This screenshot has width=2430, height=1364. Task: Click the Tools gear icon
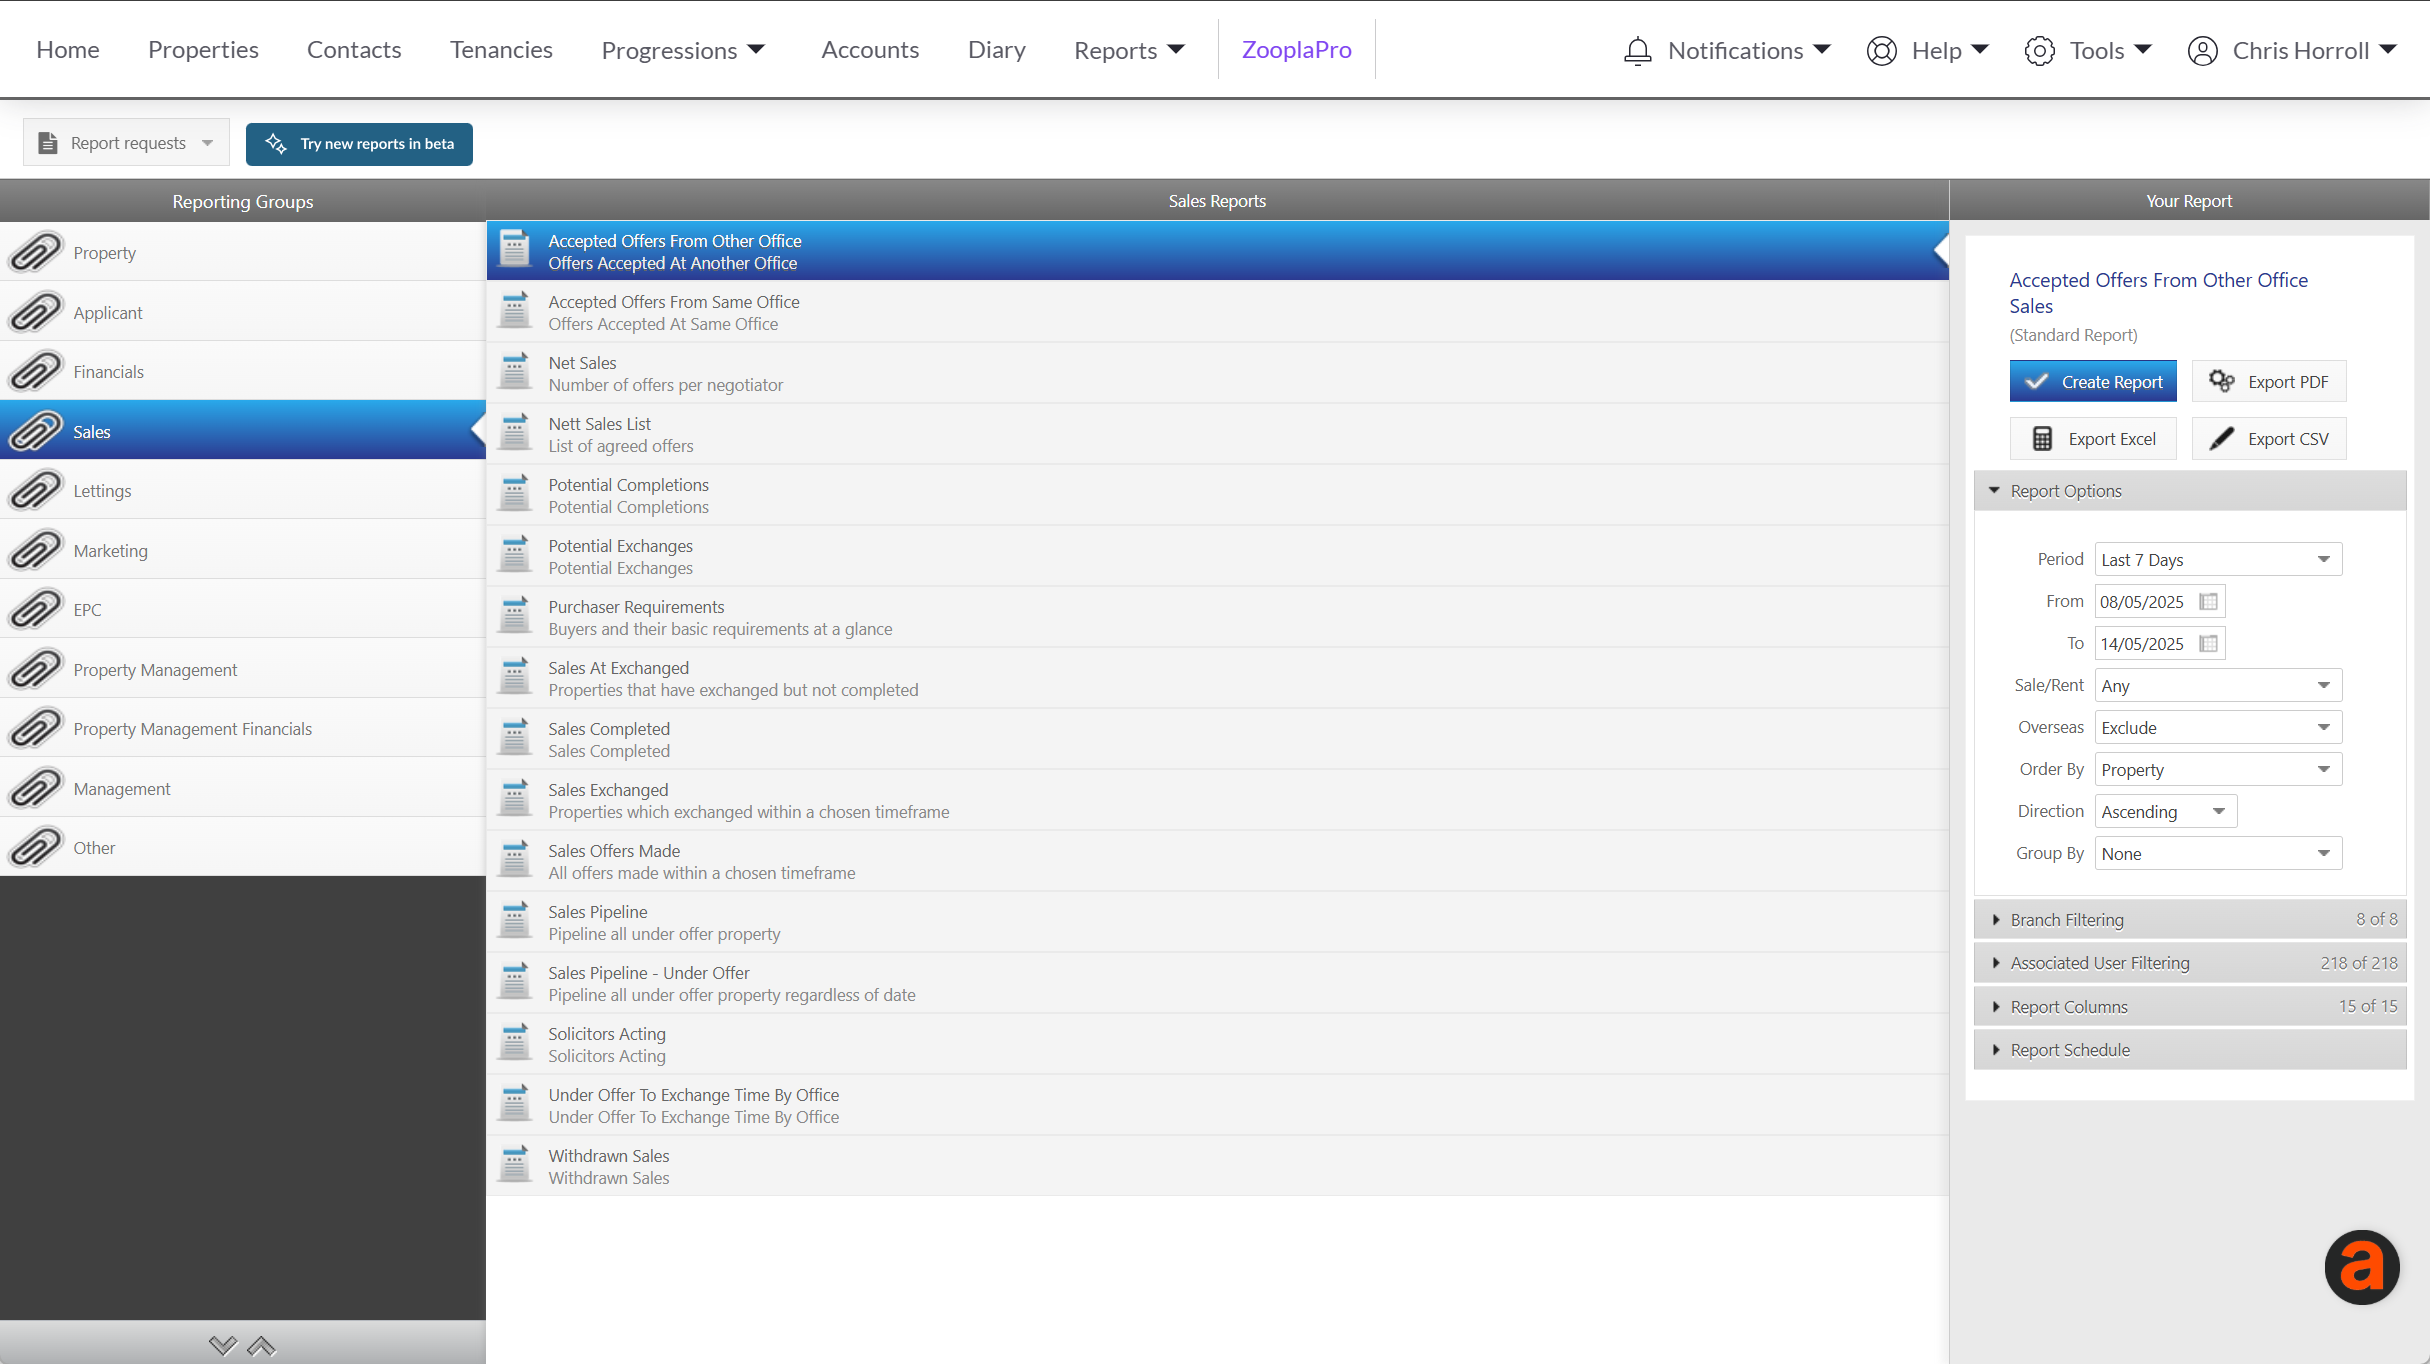pyautogui.click(x=2039, y=50)
